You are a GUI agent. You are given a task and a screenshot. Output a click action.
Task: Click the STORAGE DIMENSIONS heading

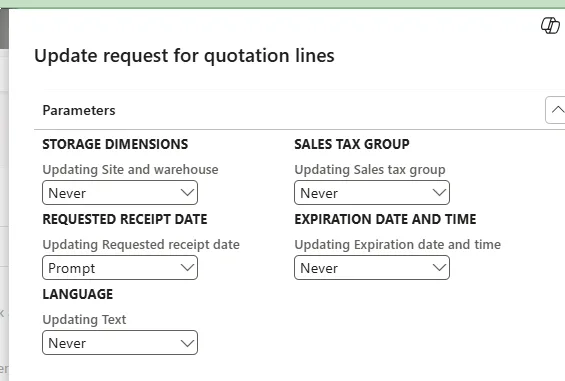pyautogui.click(x=115, y=144)
